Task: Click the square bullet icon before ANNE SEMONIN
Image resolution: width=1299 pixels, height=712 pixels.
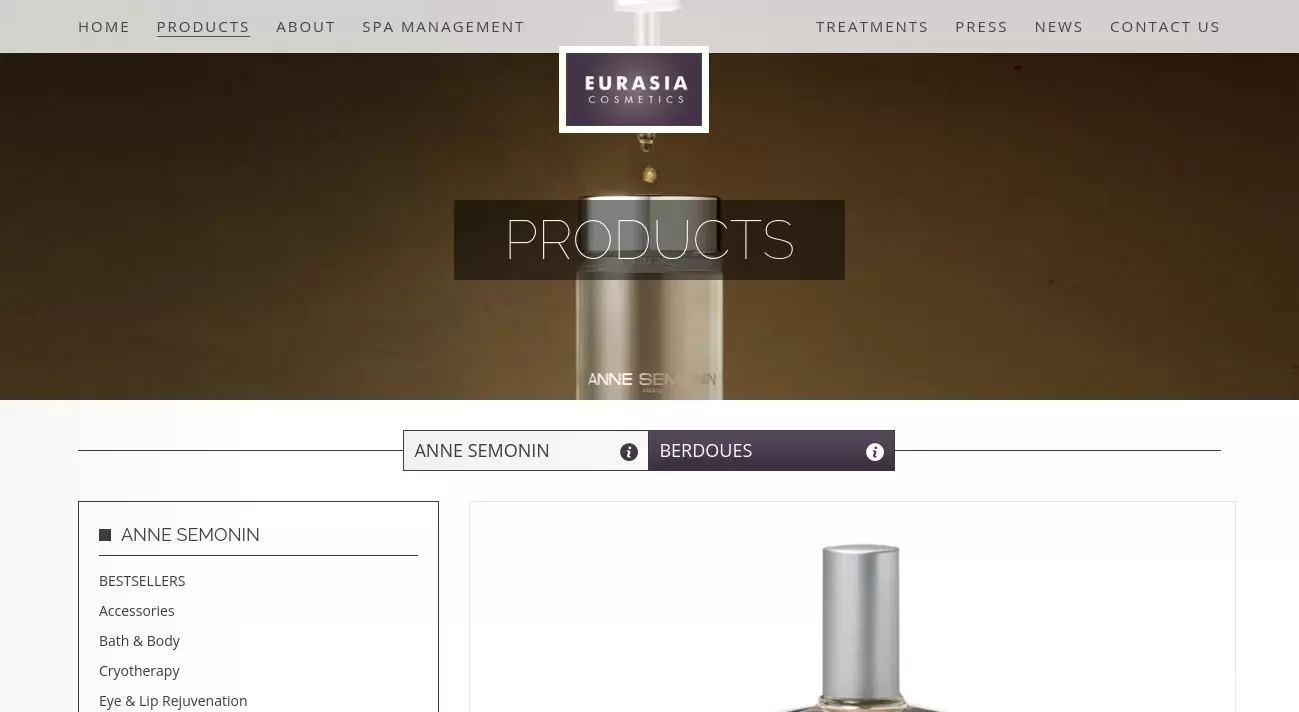Action: (105, 535)
